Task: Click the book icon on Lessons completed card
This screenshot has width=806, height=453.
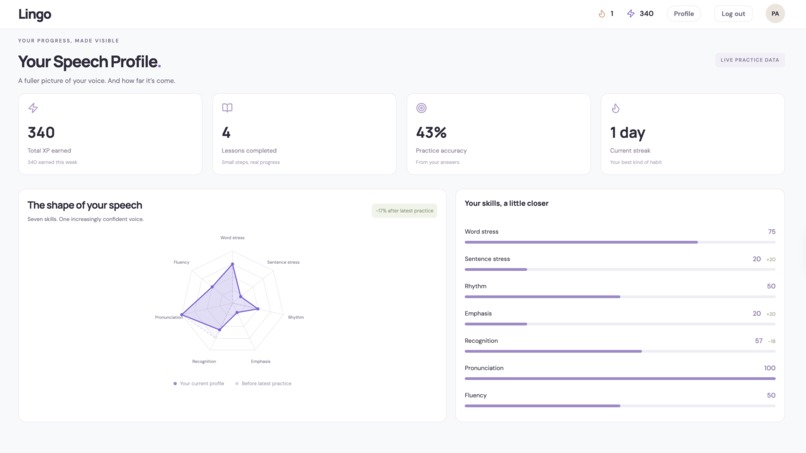Action: click(227, 107)
